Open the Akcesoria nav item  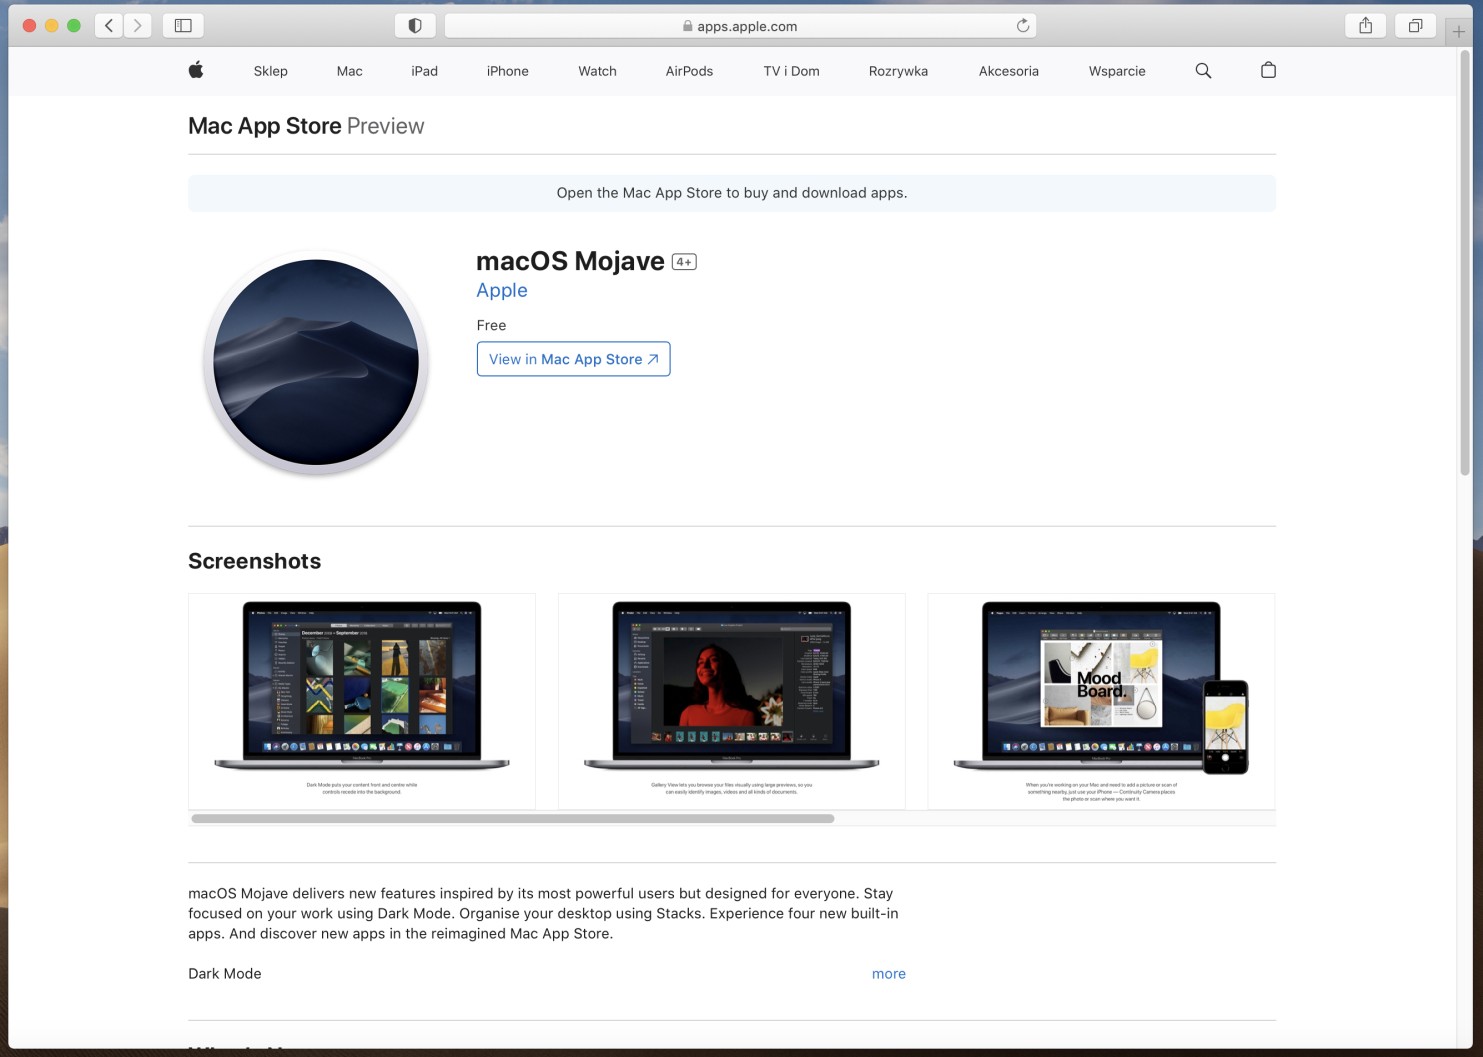pos(1008,71)
